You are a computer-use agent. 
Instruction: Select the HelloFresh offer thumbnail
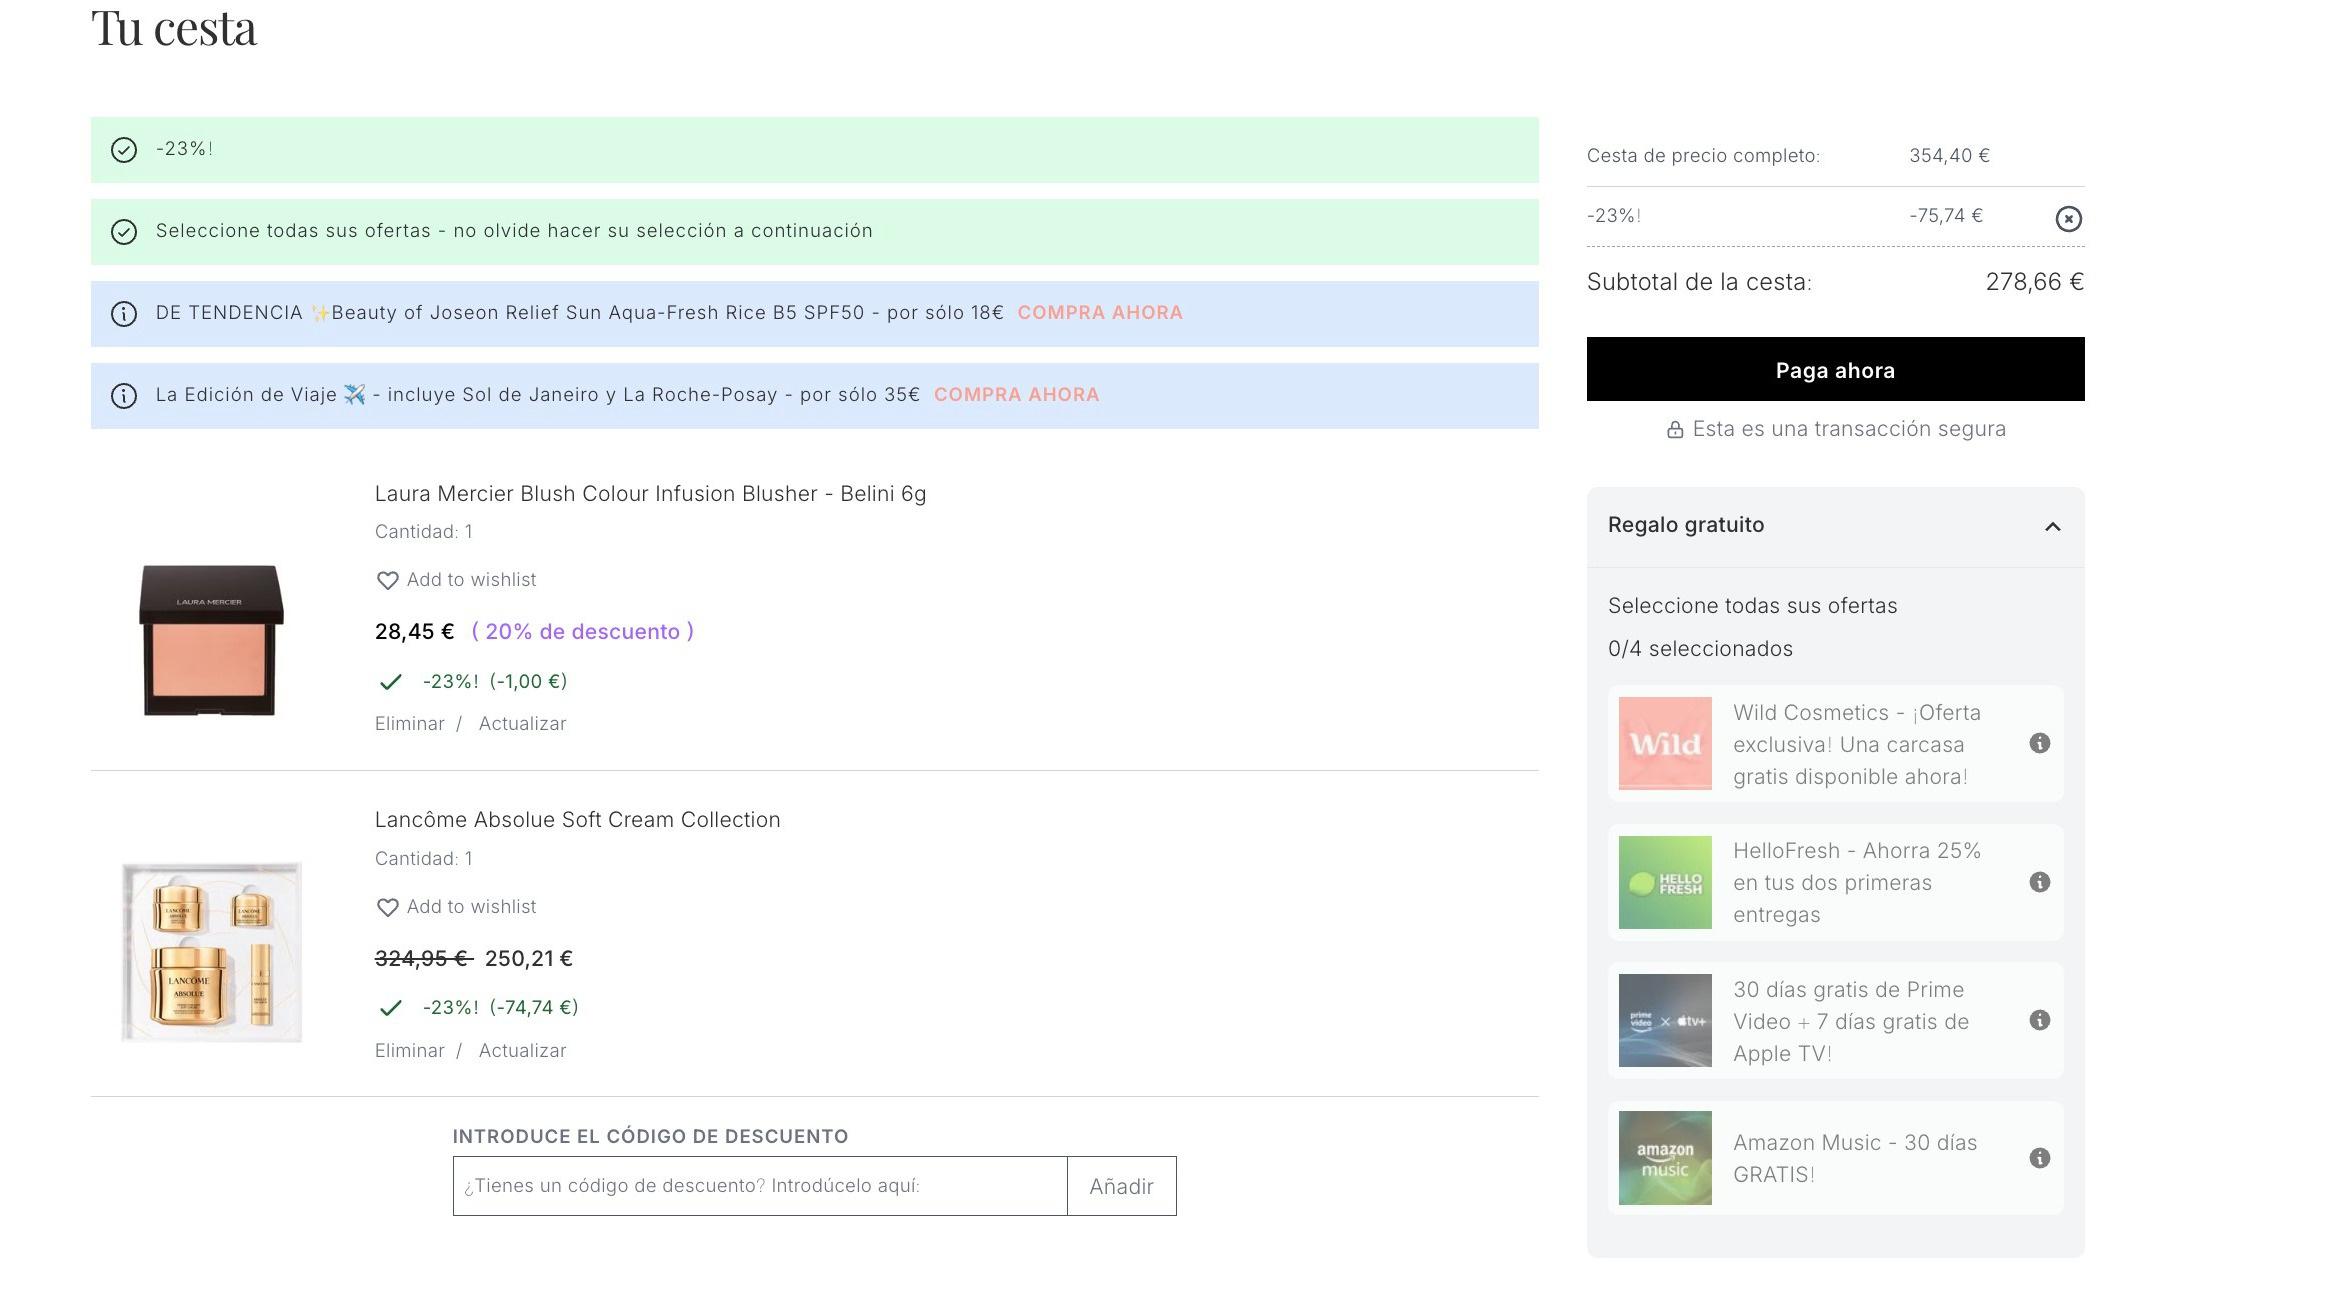pyautogui.click(x=1665, y=882)
